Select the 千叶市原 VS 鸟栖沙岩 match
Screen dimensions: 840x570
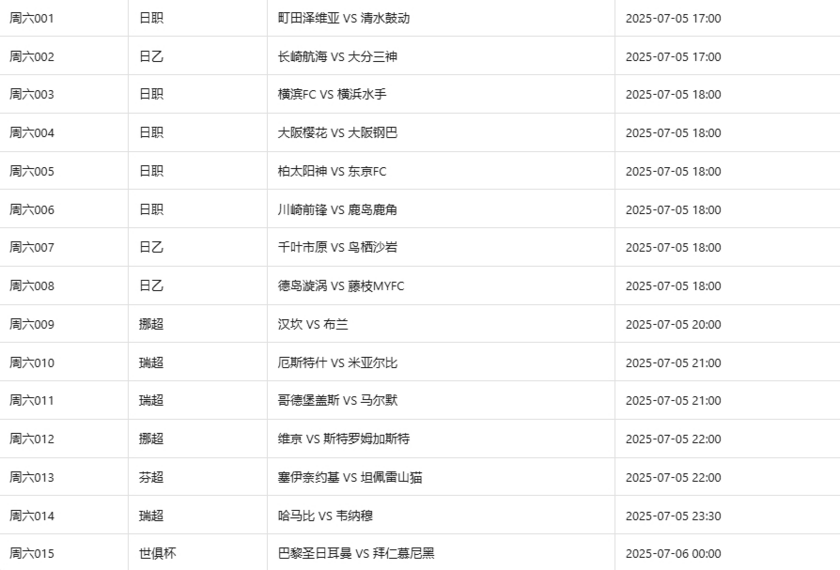click(x=337, y=248)
